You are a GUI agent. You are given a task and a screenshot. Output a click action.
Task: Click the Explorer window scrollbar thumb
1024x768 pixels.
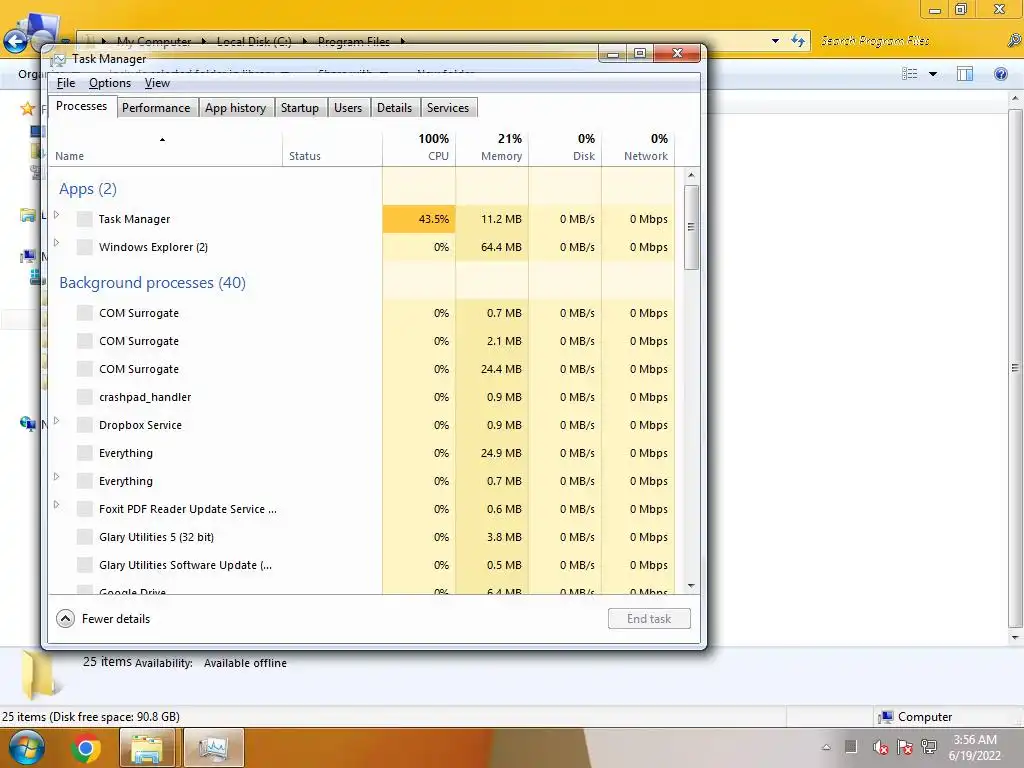point(1015,367)
